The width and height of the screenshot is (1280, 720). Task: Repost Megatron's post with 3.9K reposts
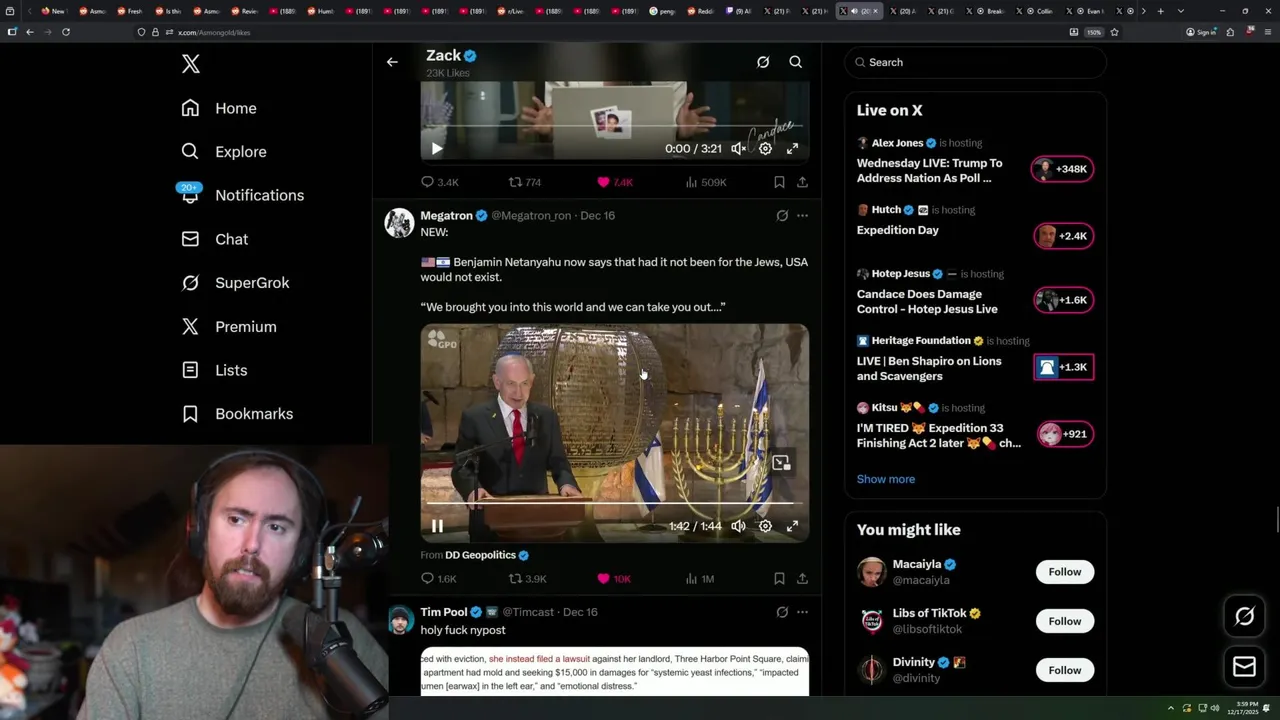pyautogui.click(x=527, y=579)
